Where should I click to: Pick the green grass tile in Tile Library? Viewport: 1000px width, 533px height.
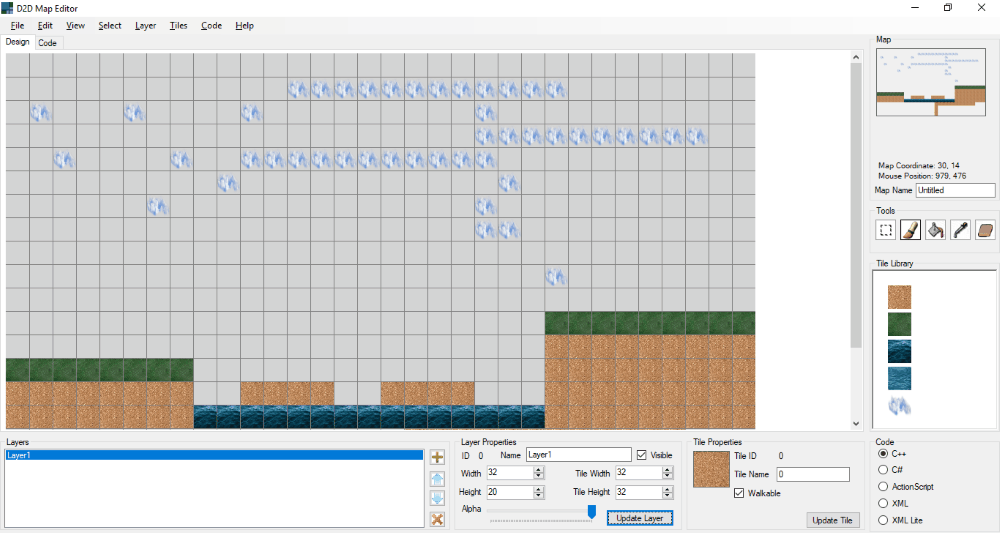899,324
